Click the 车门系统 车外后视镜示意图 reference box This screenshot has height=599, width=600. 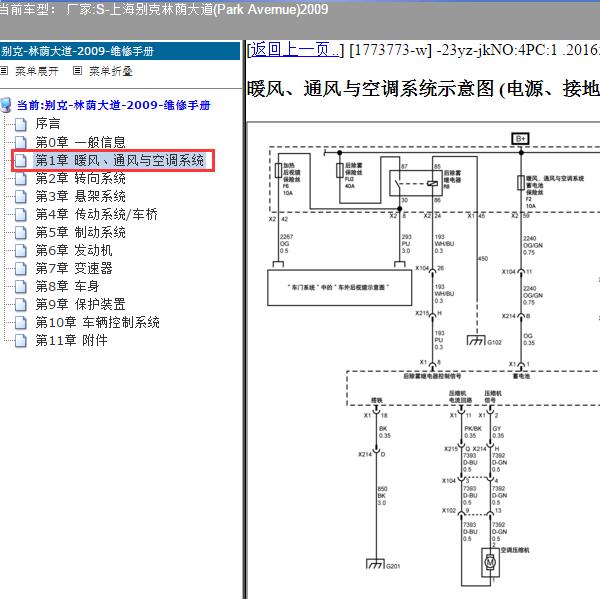coord(339,287)
